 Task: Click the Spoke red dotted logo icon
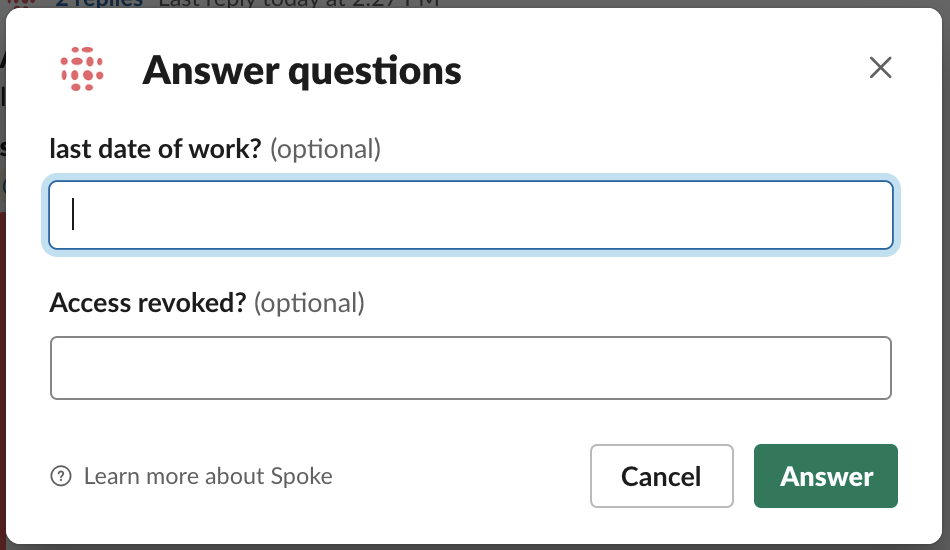82,69
